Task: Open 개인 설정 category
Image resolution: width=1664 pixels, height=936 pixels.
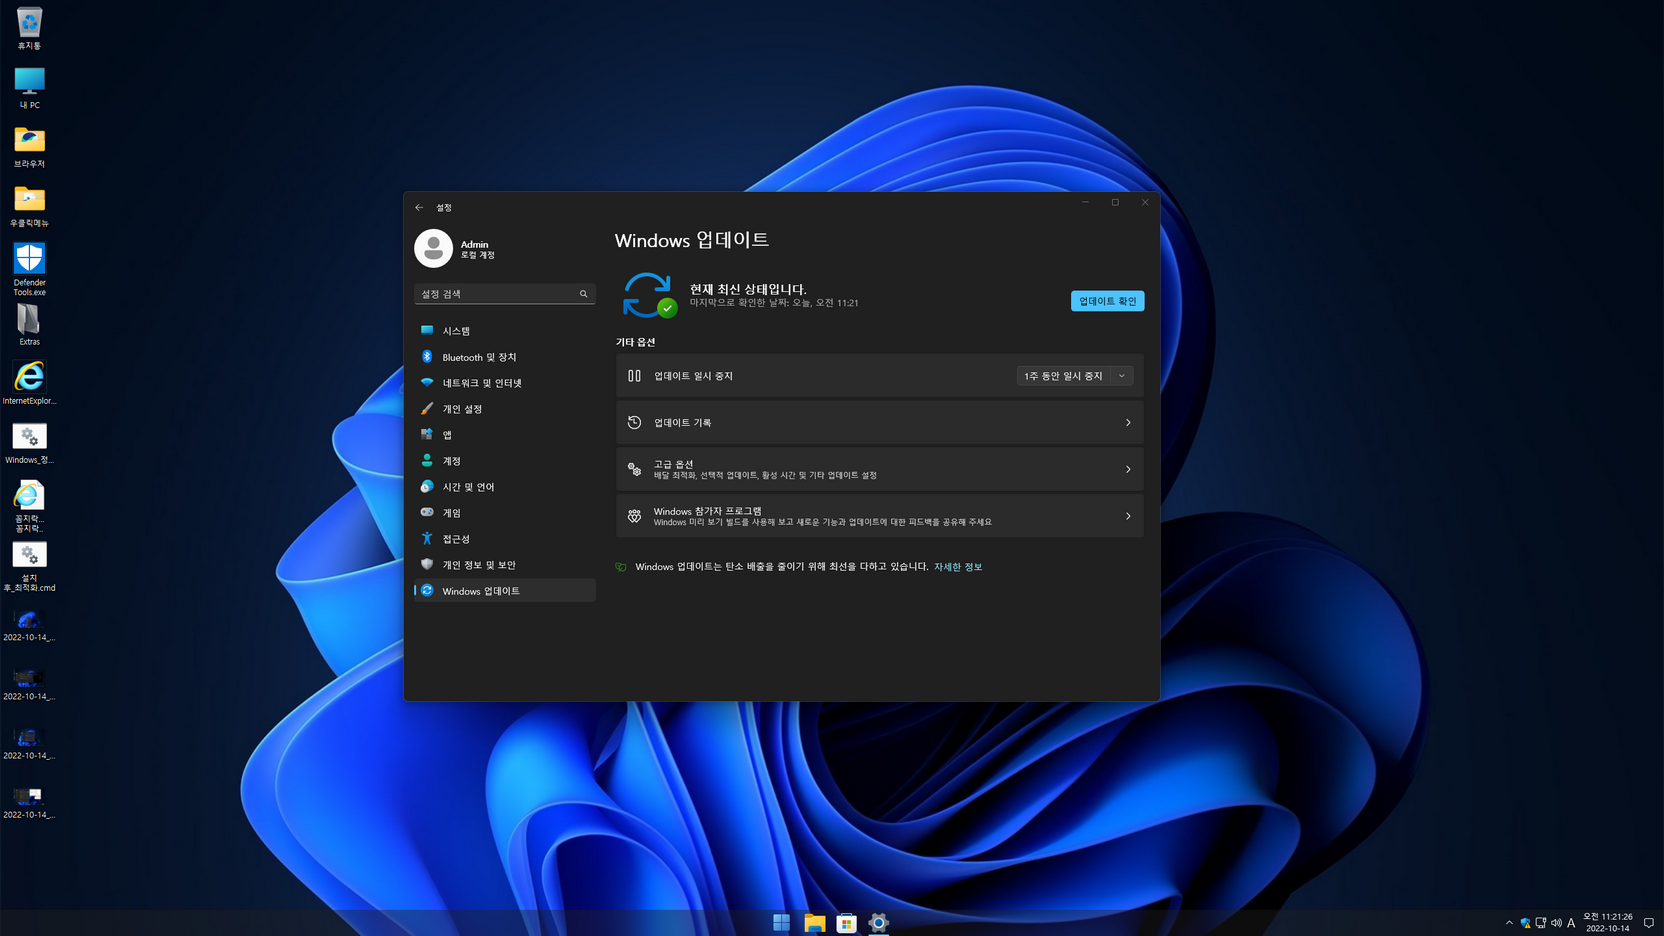Action: tap(504, 409)
